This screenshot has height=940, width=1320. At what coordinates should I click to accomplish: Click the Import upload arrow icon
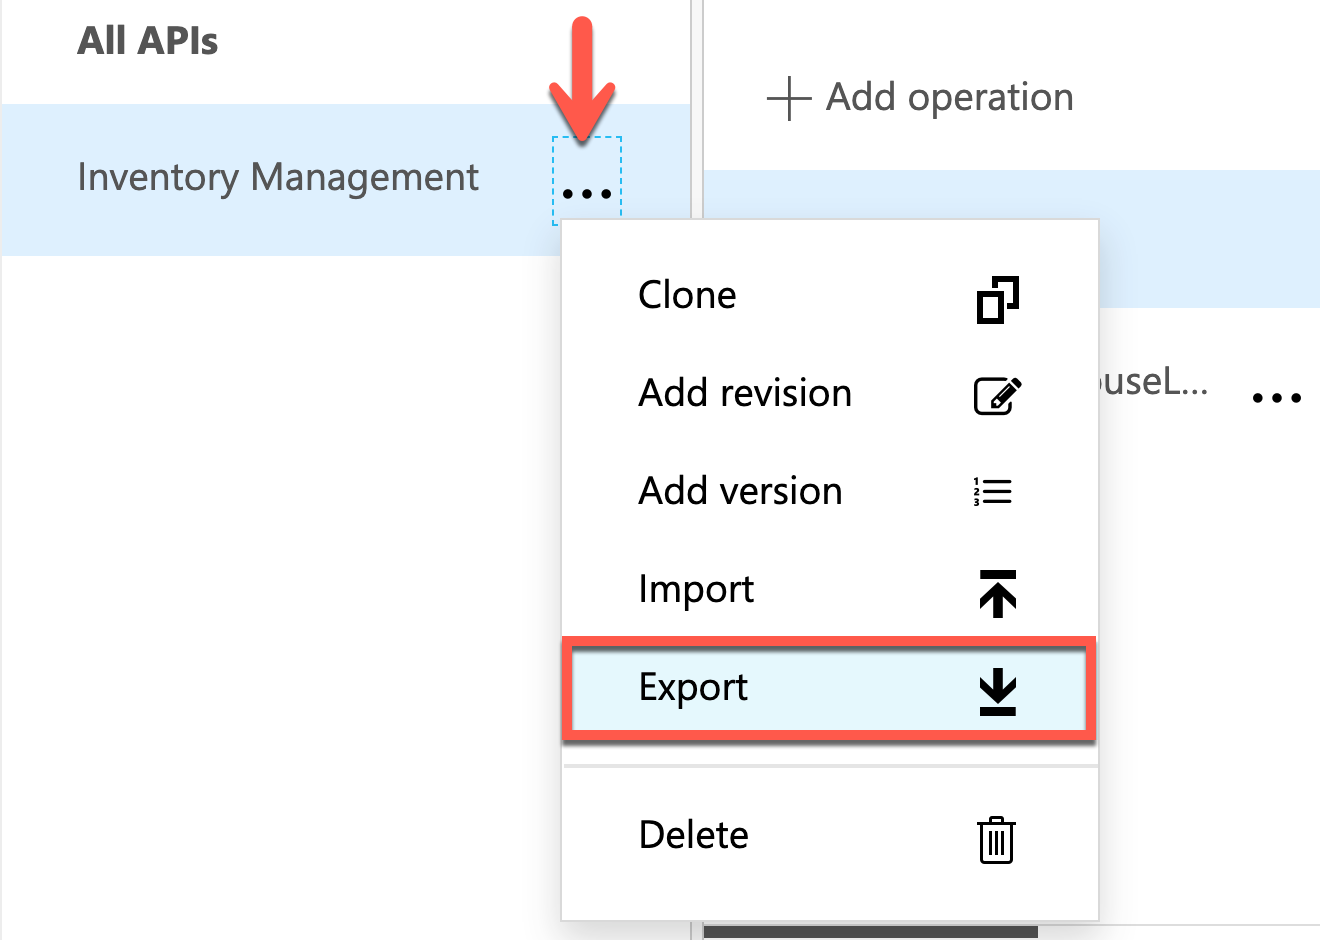(x=998, y=593)
